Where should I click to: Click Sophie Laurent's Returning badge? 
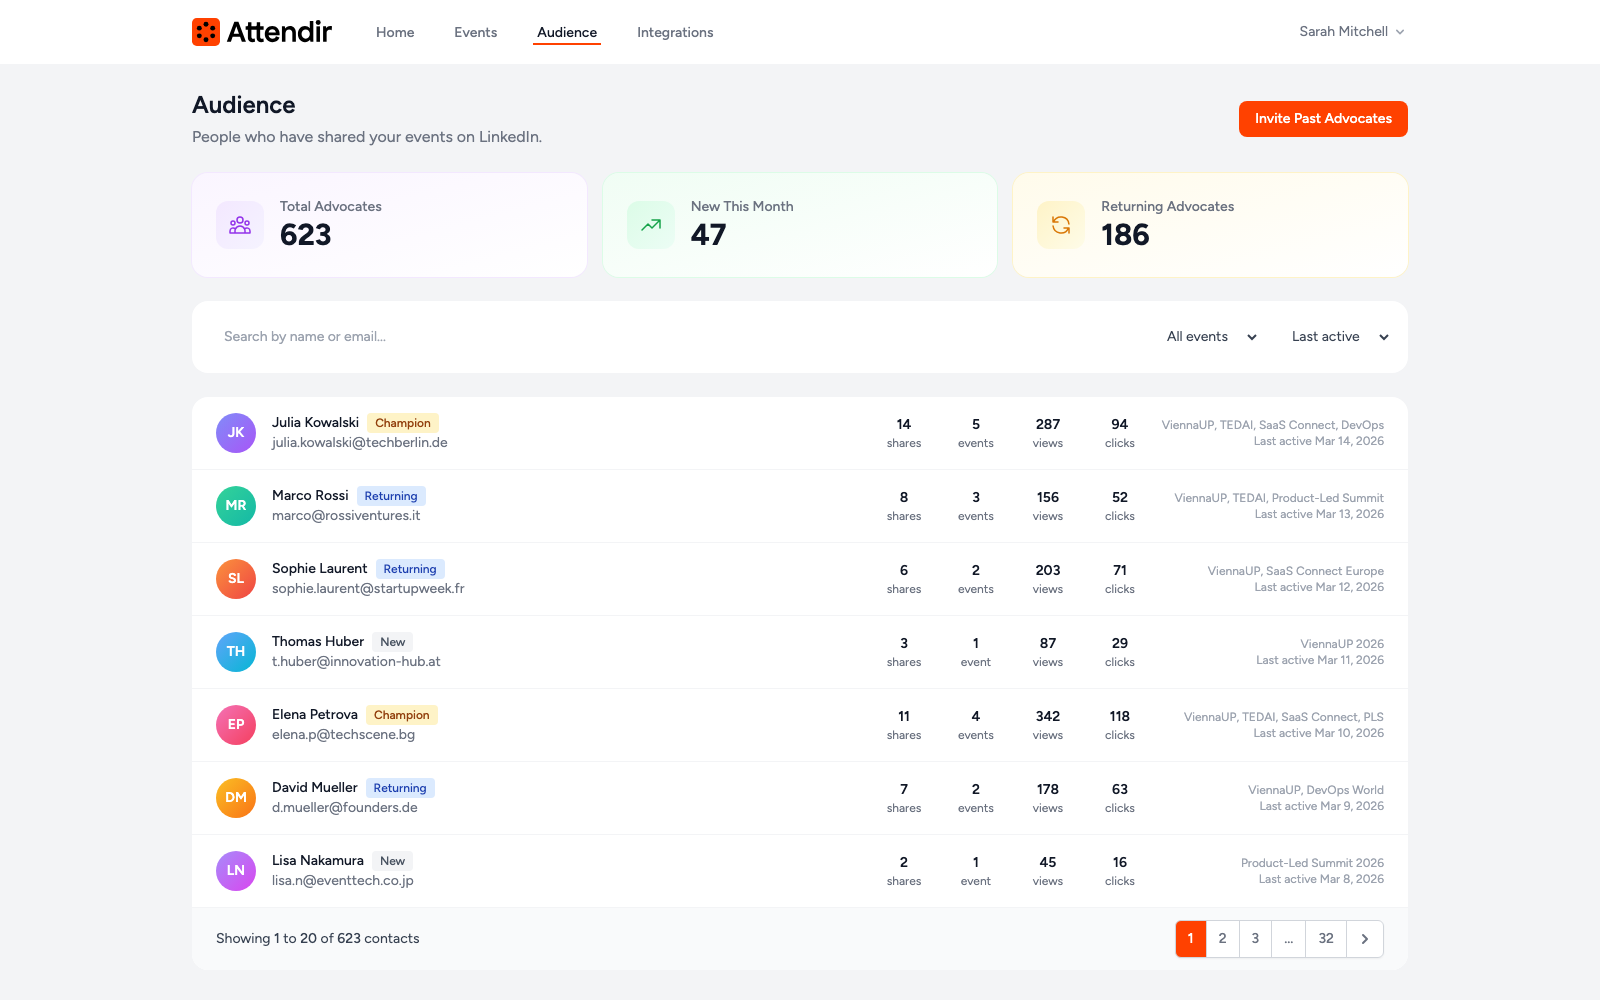(410, 569)
